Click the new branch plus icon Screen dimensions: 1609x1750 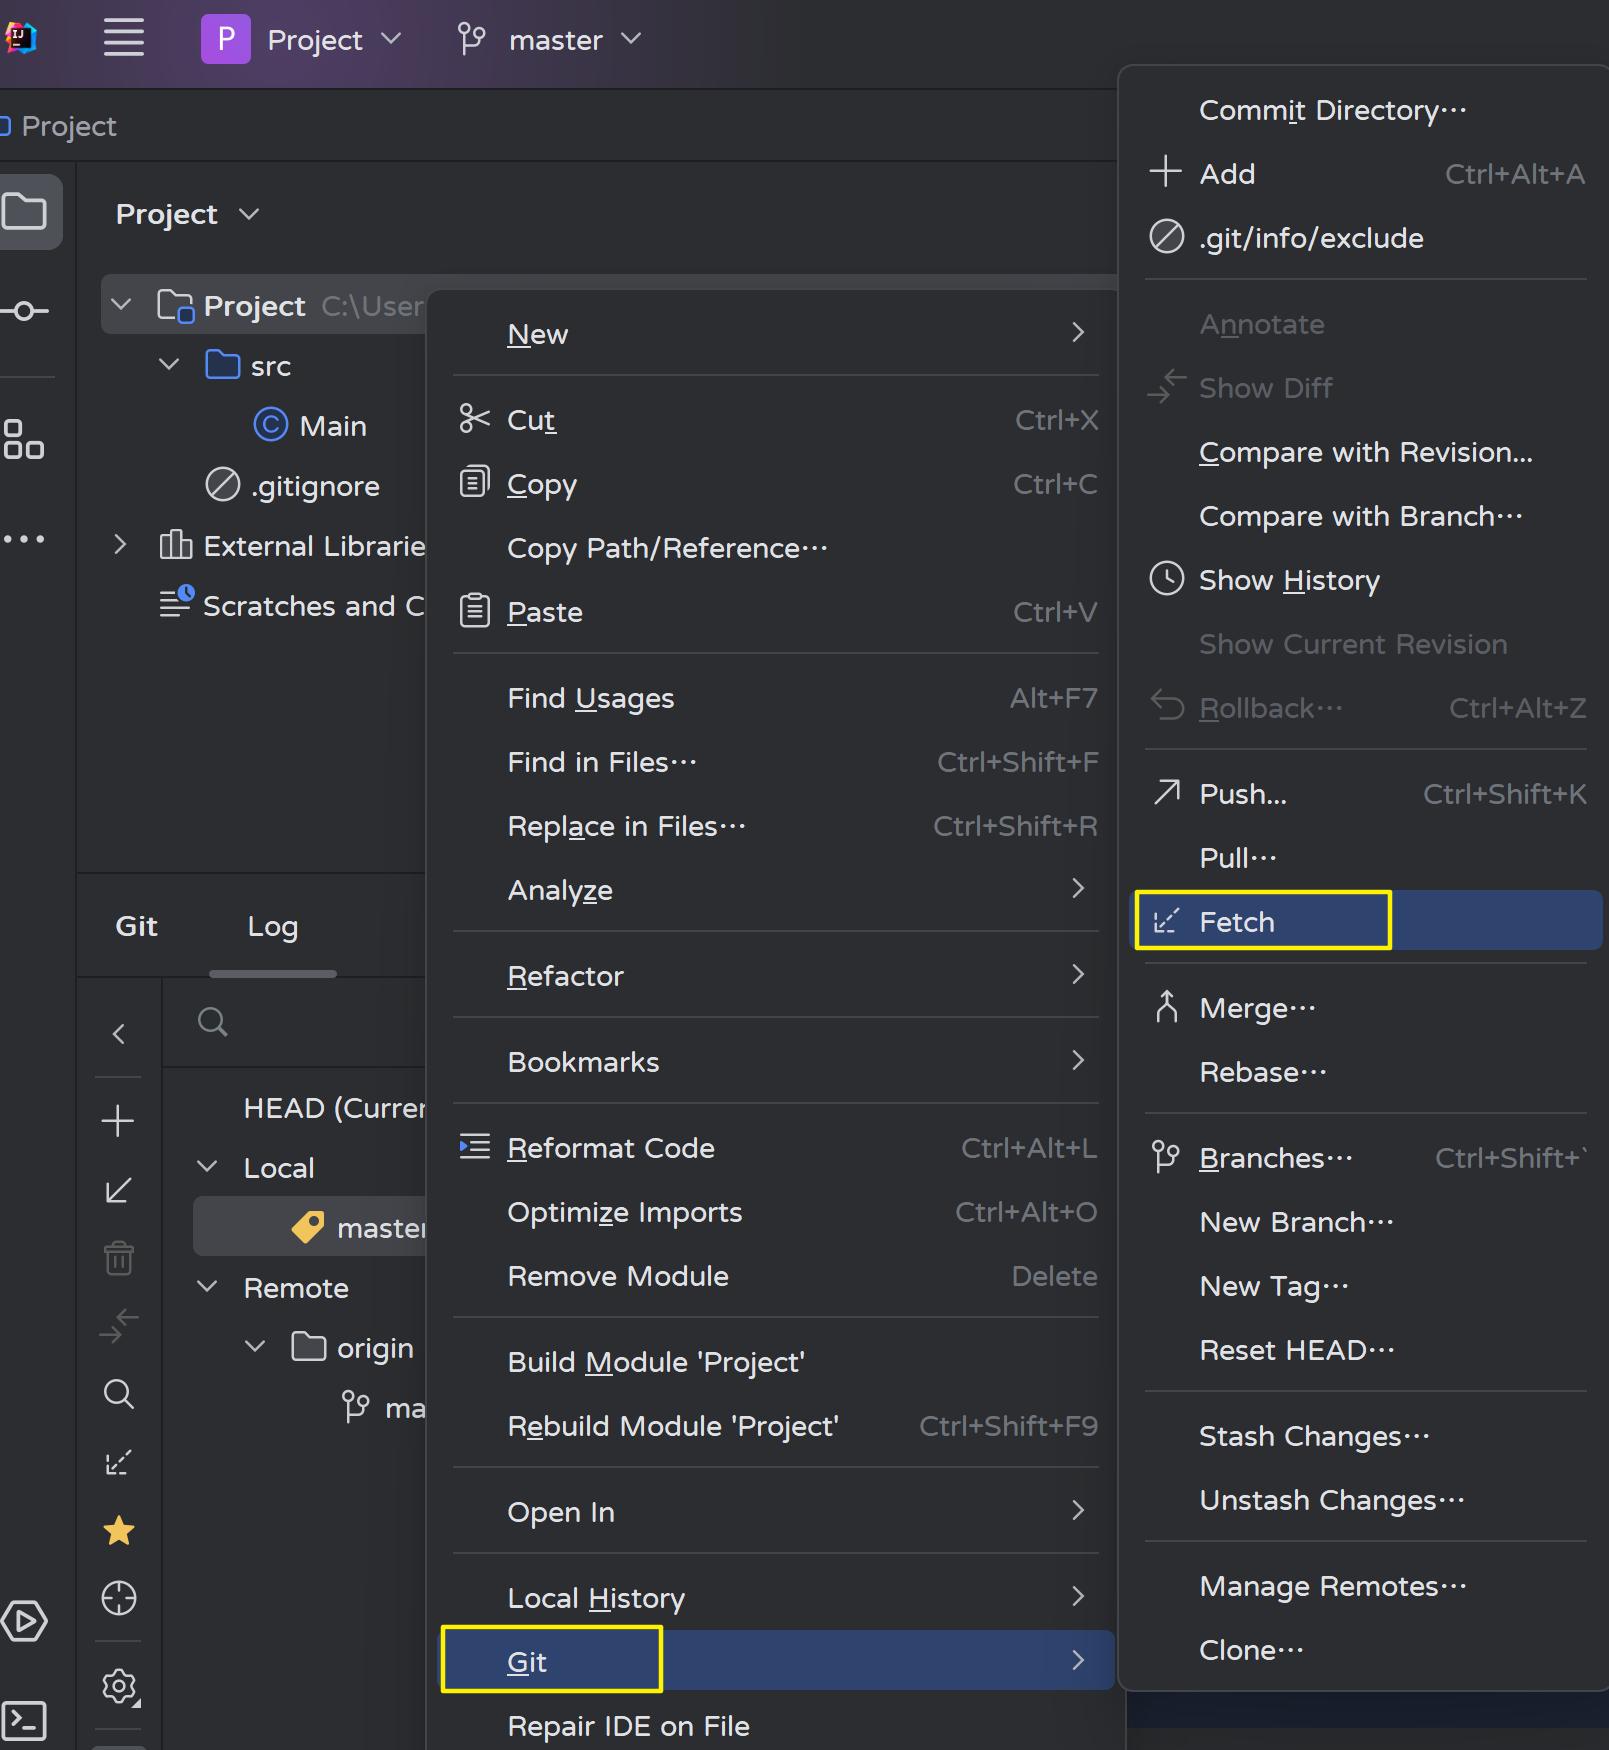click(x=118, y=1120)
